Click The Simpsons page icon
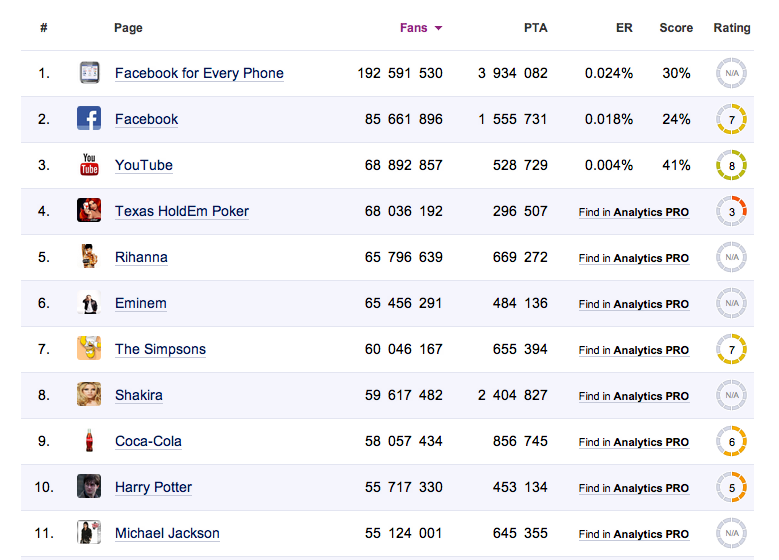779x560 pixels. click(89, 349)
